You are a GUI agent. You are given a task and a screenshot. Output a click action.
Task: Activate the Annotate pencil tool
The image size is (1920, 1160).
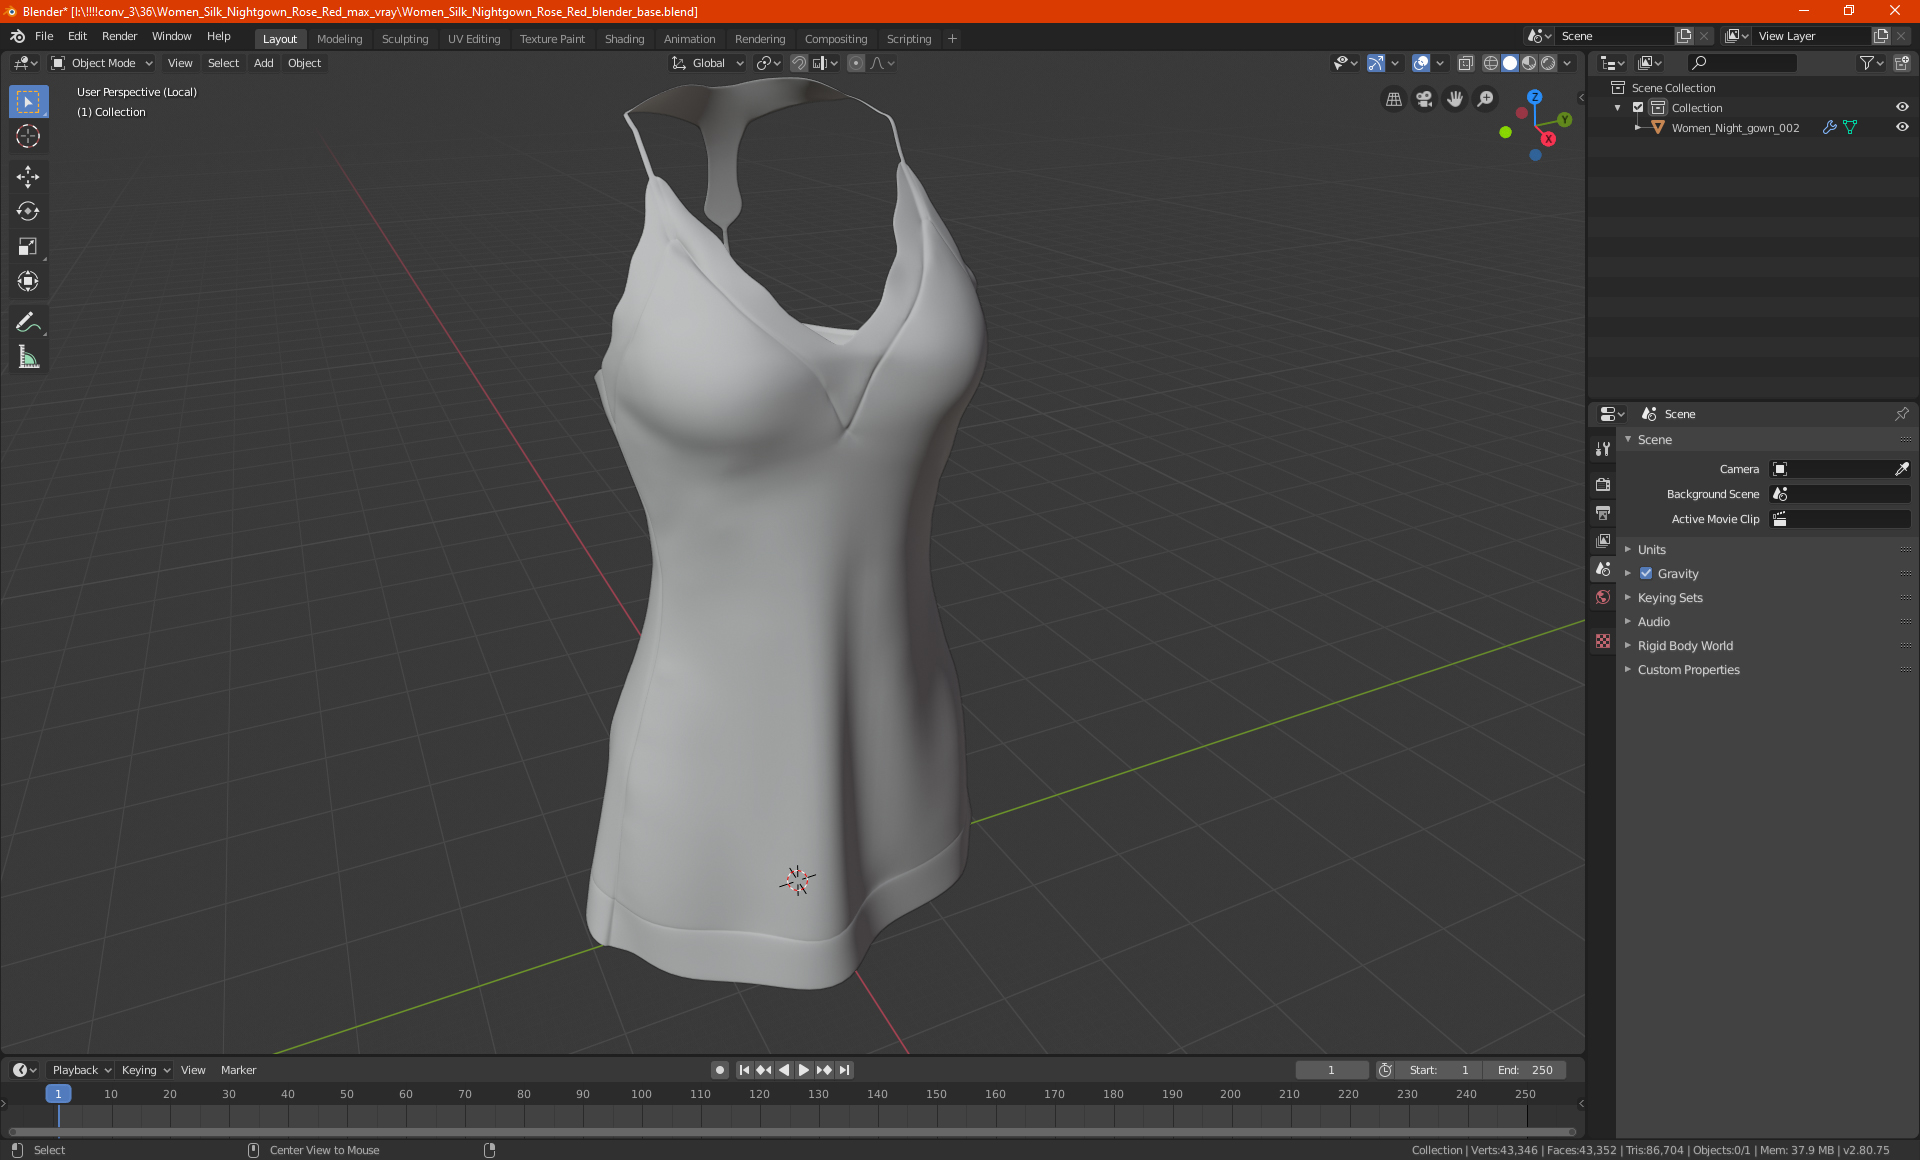click(28, 322)
